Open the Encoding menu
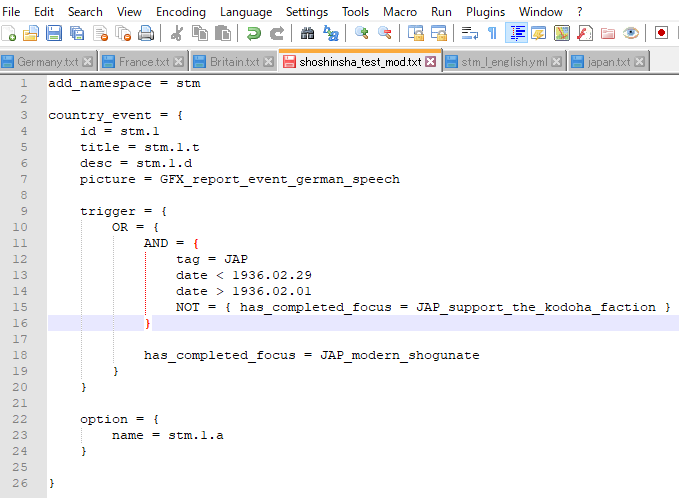This screenshot has width=679, height=498. [x=181, y=12]
